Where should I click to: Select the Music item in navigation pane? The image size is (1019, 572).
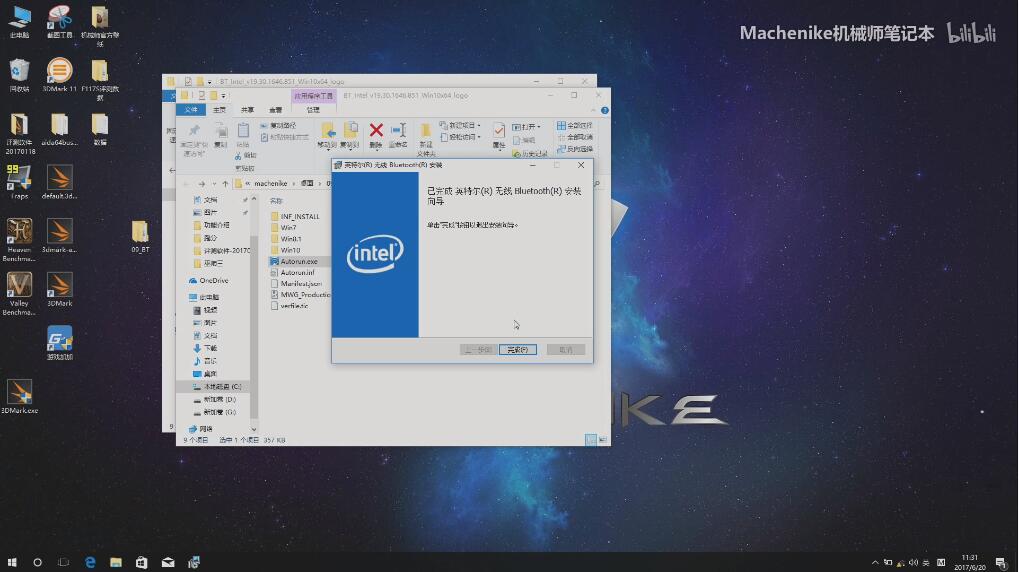pos(205,361)
